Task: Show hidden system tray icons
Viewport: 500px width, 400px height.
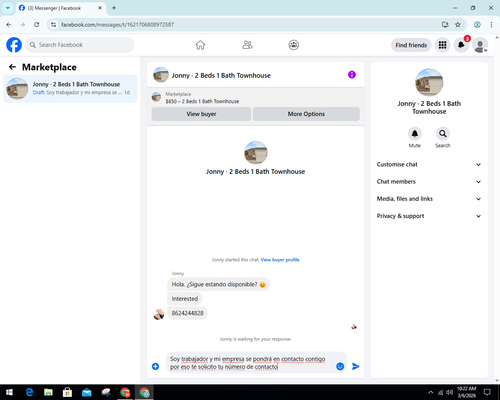Action: point(431,392)
